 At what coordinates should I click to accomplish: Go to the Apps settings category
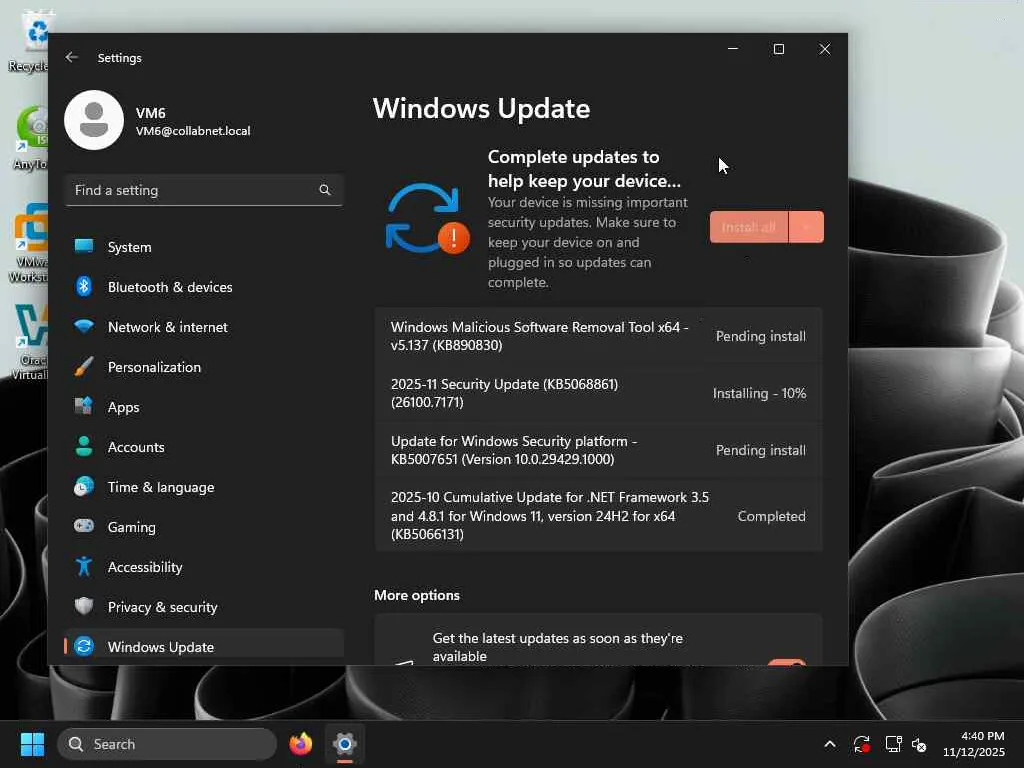click(x=204, y=407)
